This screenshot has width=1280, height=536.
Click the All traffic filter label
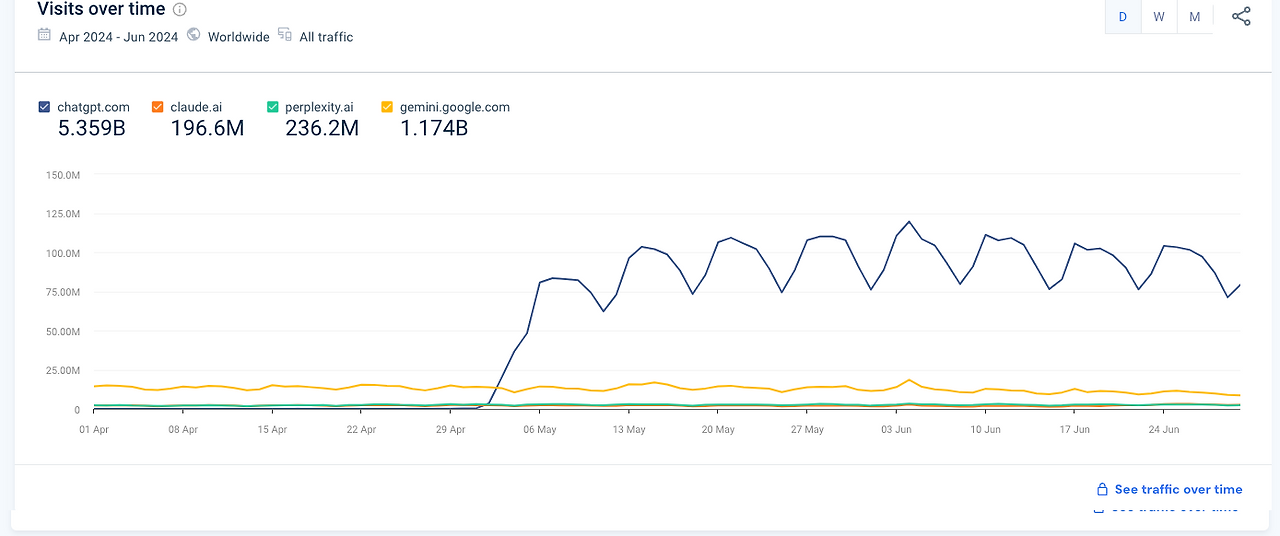[x=326, y=37]
